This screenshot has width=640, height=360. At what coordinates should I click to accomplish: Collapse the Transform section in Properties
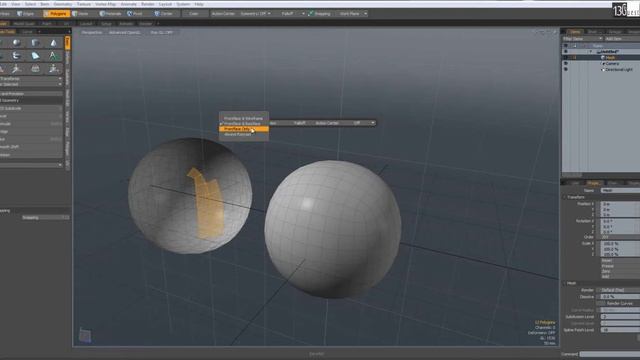click(x=565, y=197)
